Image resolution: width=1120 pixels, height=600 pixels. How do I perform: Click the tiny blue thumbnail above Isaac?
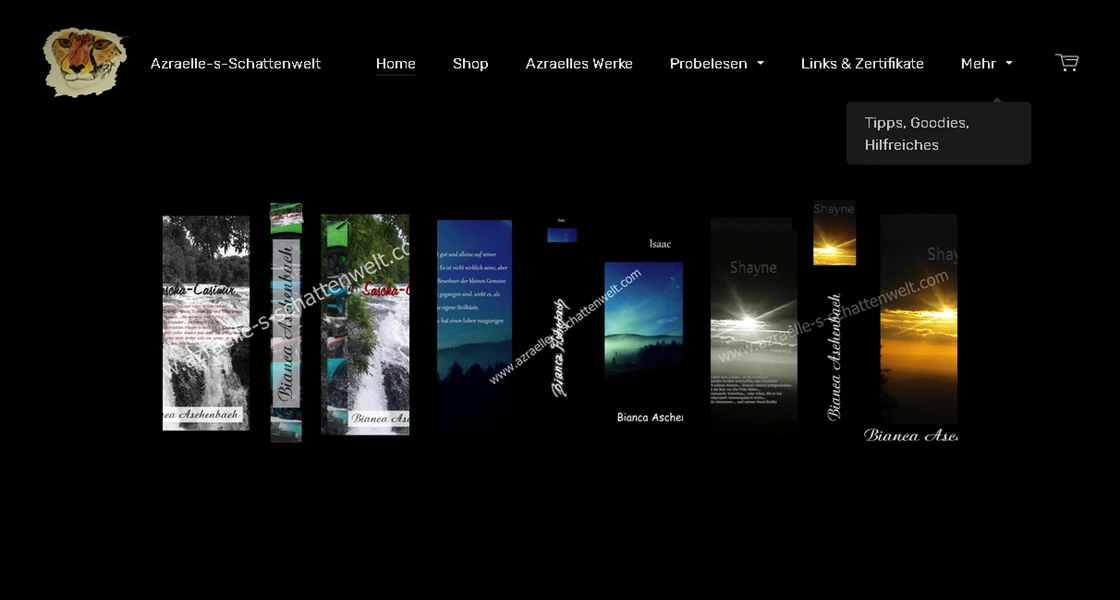pos(561,235)
